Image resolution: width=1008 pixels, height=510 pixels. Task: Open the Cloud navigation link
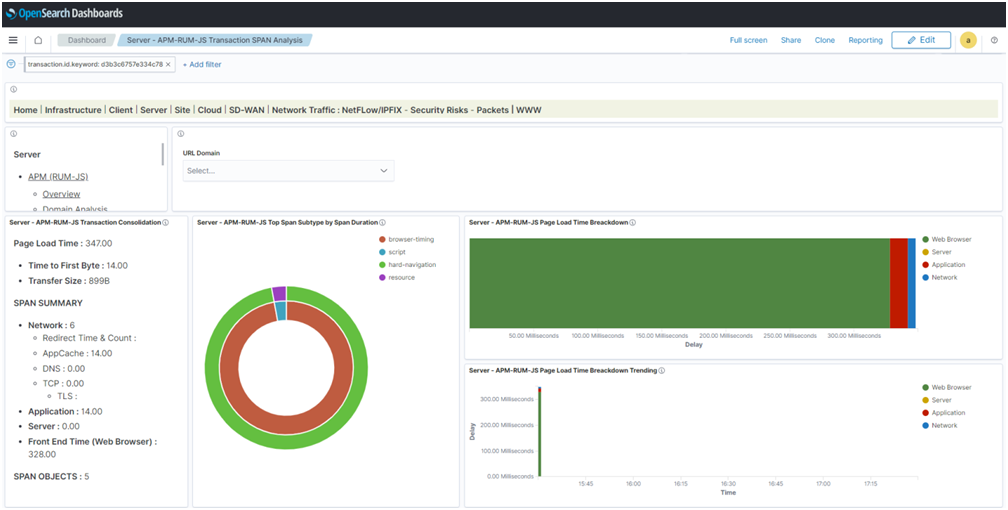coord(210,110)
